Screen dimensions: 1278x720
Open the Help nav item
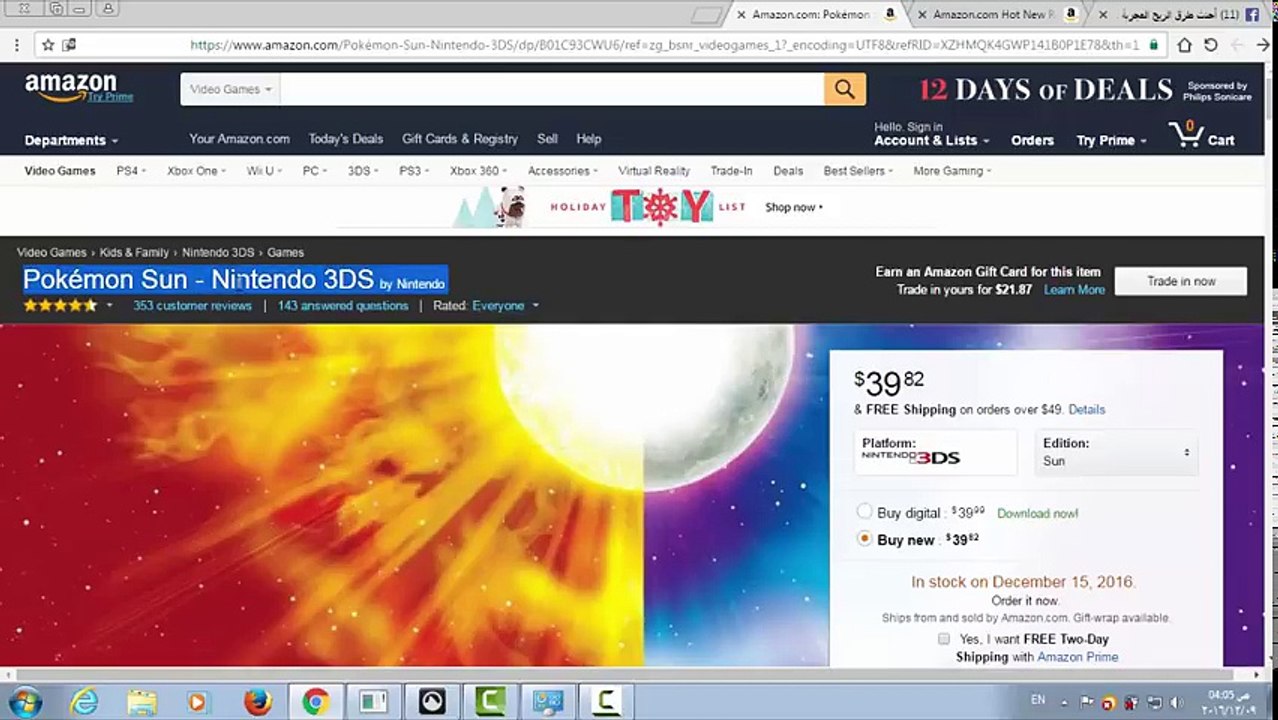click(589, 139)
